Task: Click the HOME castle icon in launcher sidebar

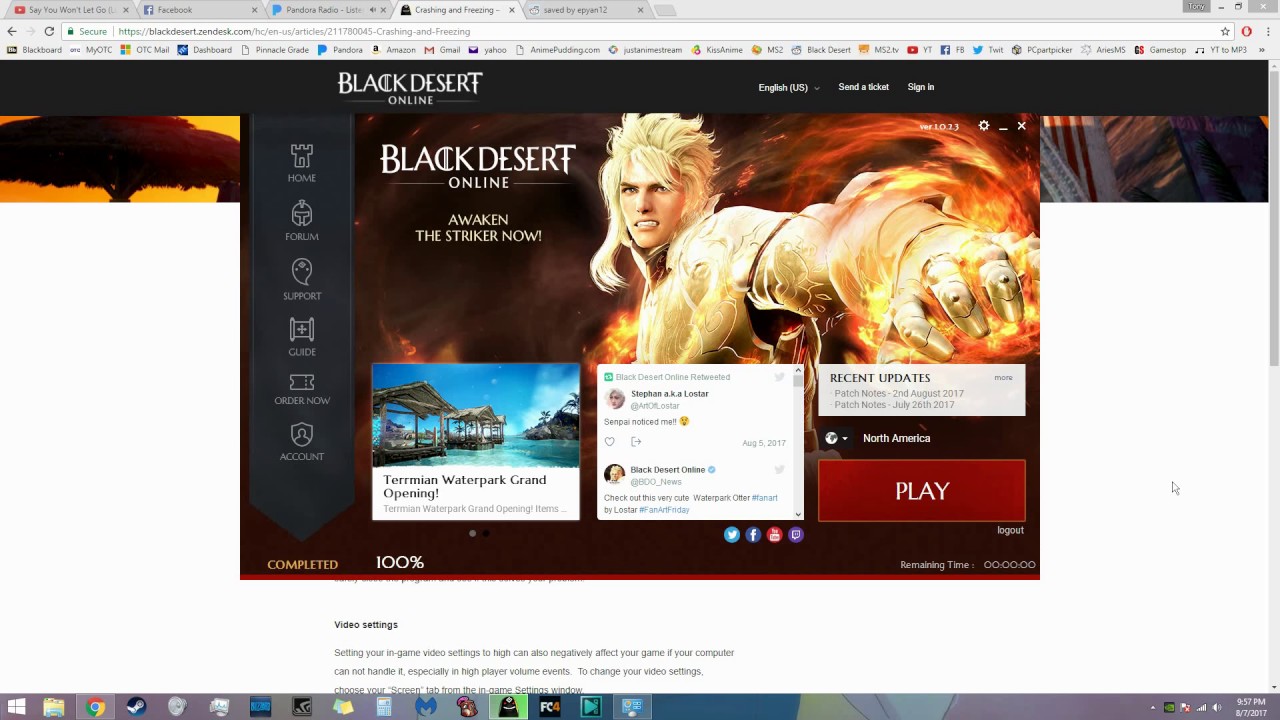Action: 301,157
